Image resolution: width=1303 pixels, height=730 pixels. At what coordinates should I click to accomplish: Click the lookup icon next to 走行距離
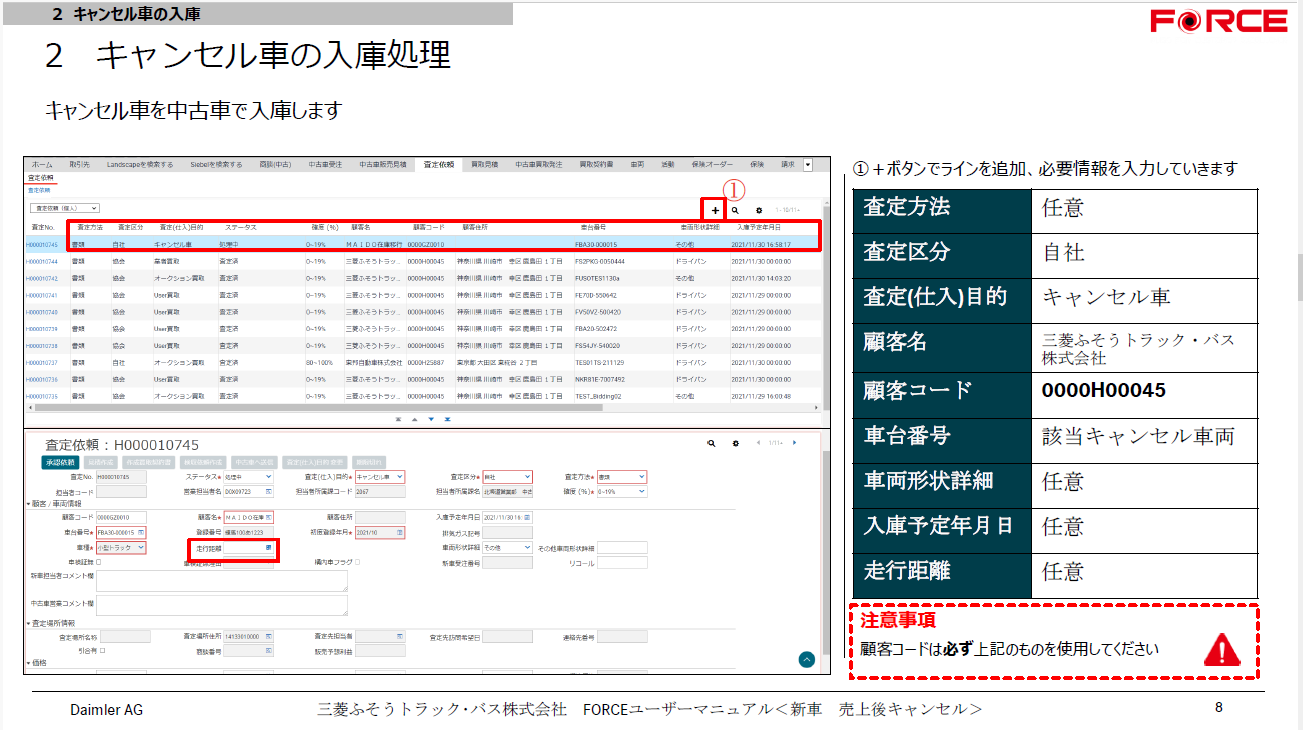click(x=269, y=548)
